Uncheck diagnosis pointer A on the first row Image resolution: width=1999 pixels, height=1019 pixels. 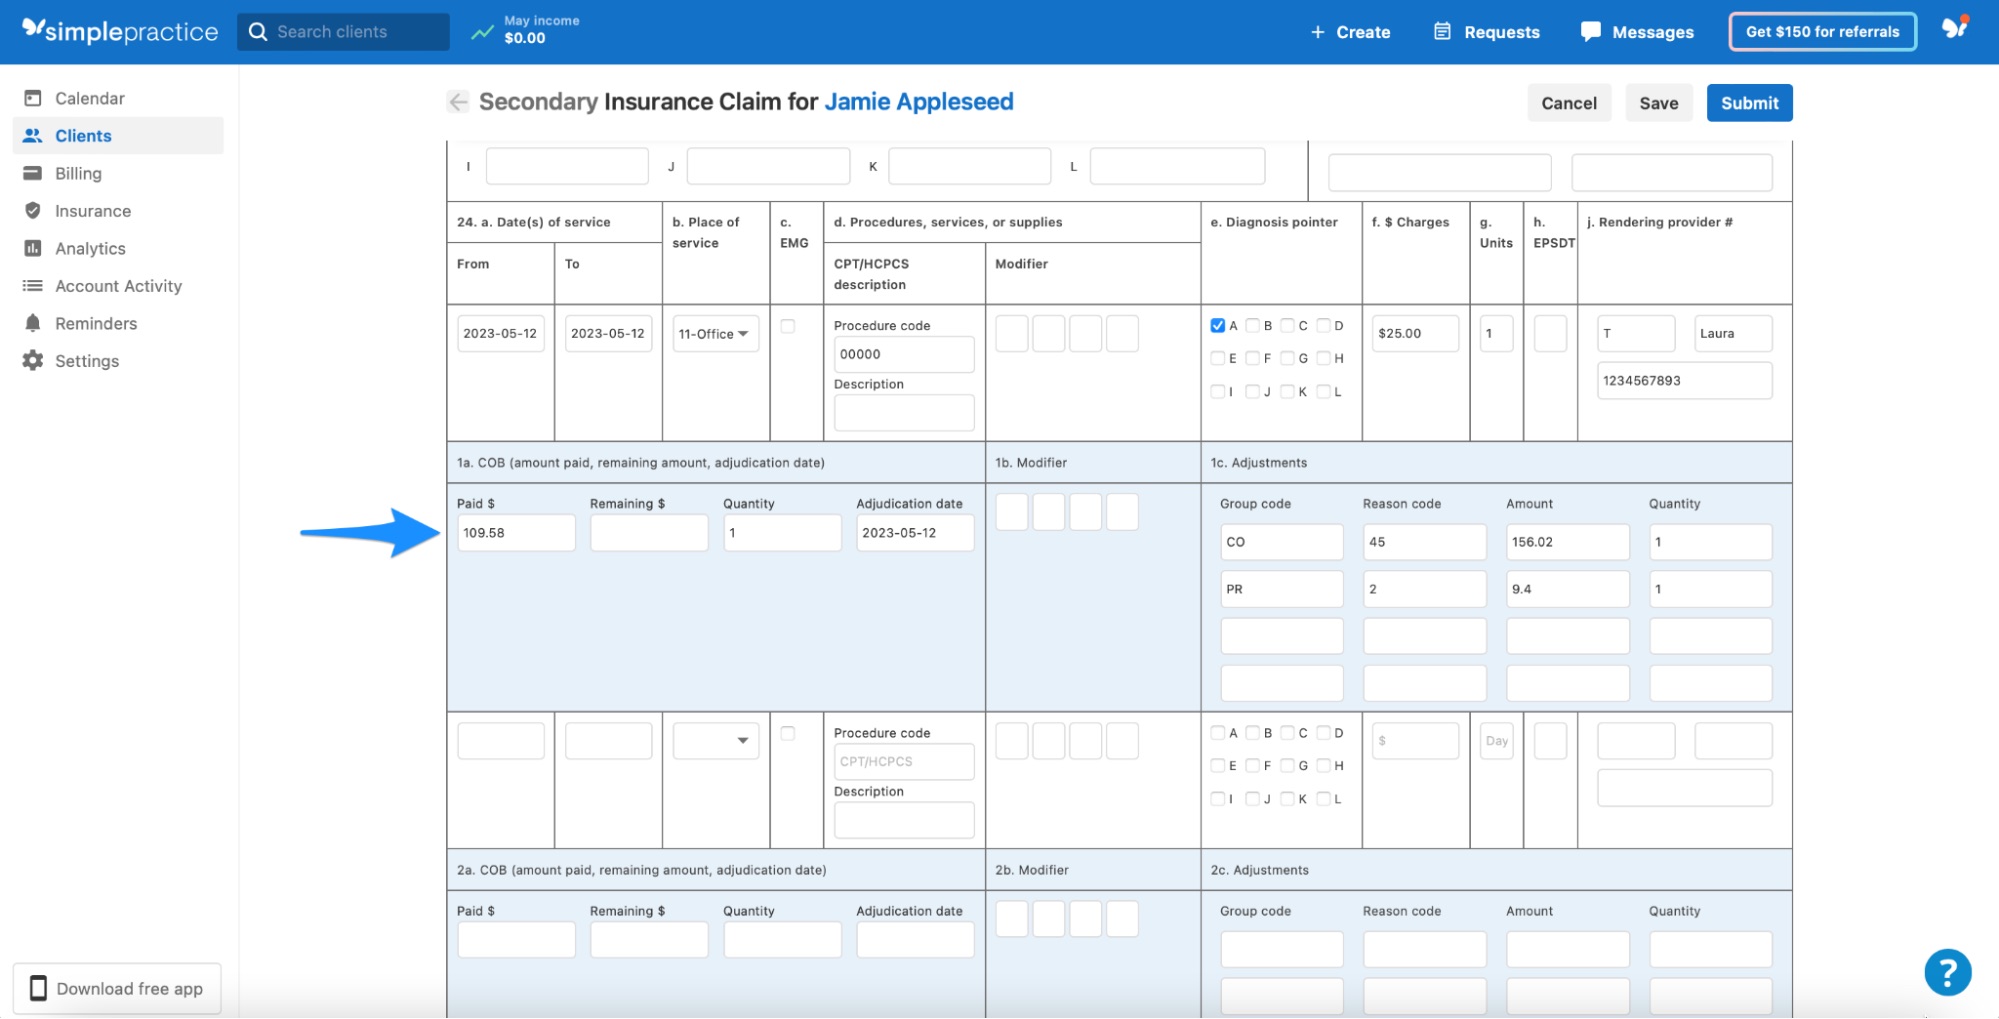(1217, 325)
